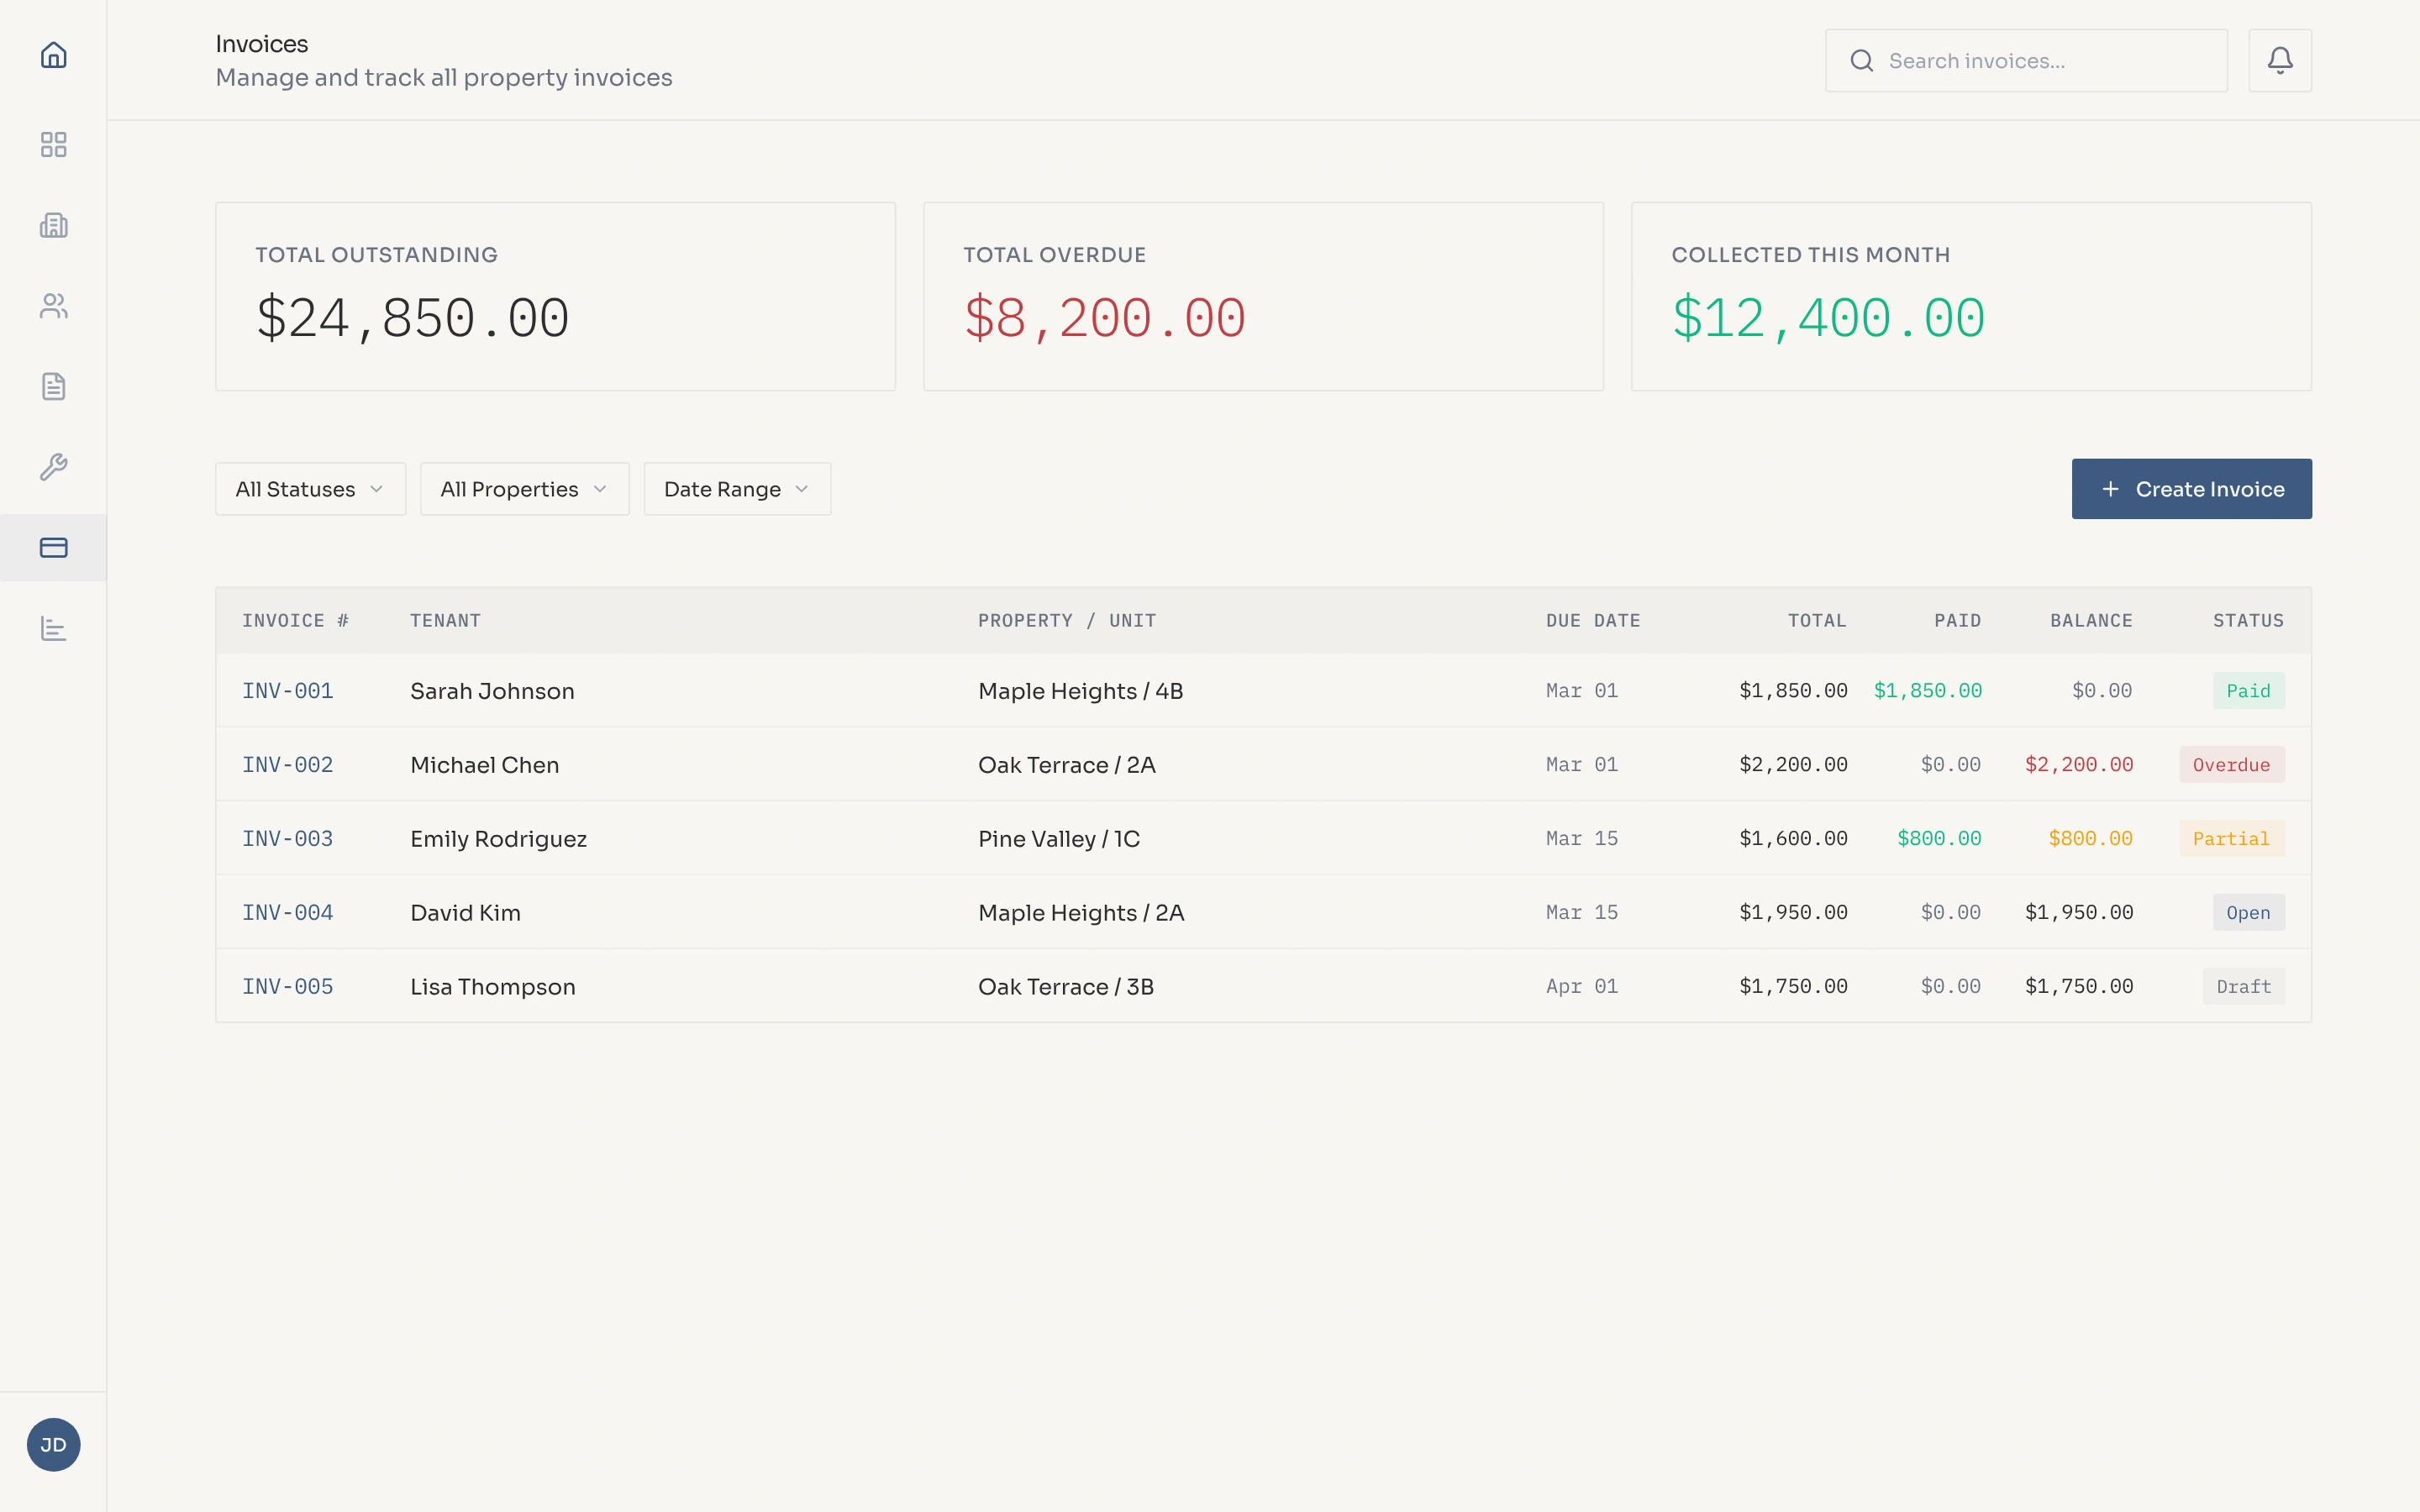
Task: Click the Create Invoice button
Action: (x=2191, y=489)
